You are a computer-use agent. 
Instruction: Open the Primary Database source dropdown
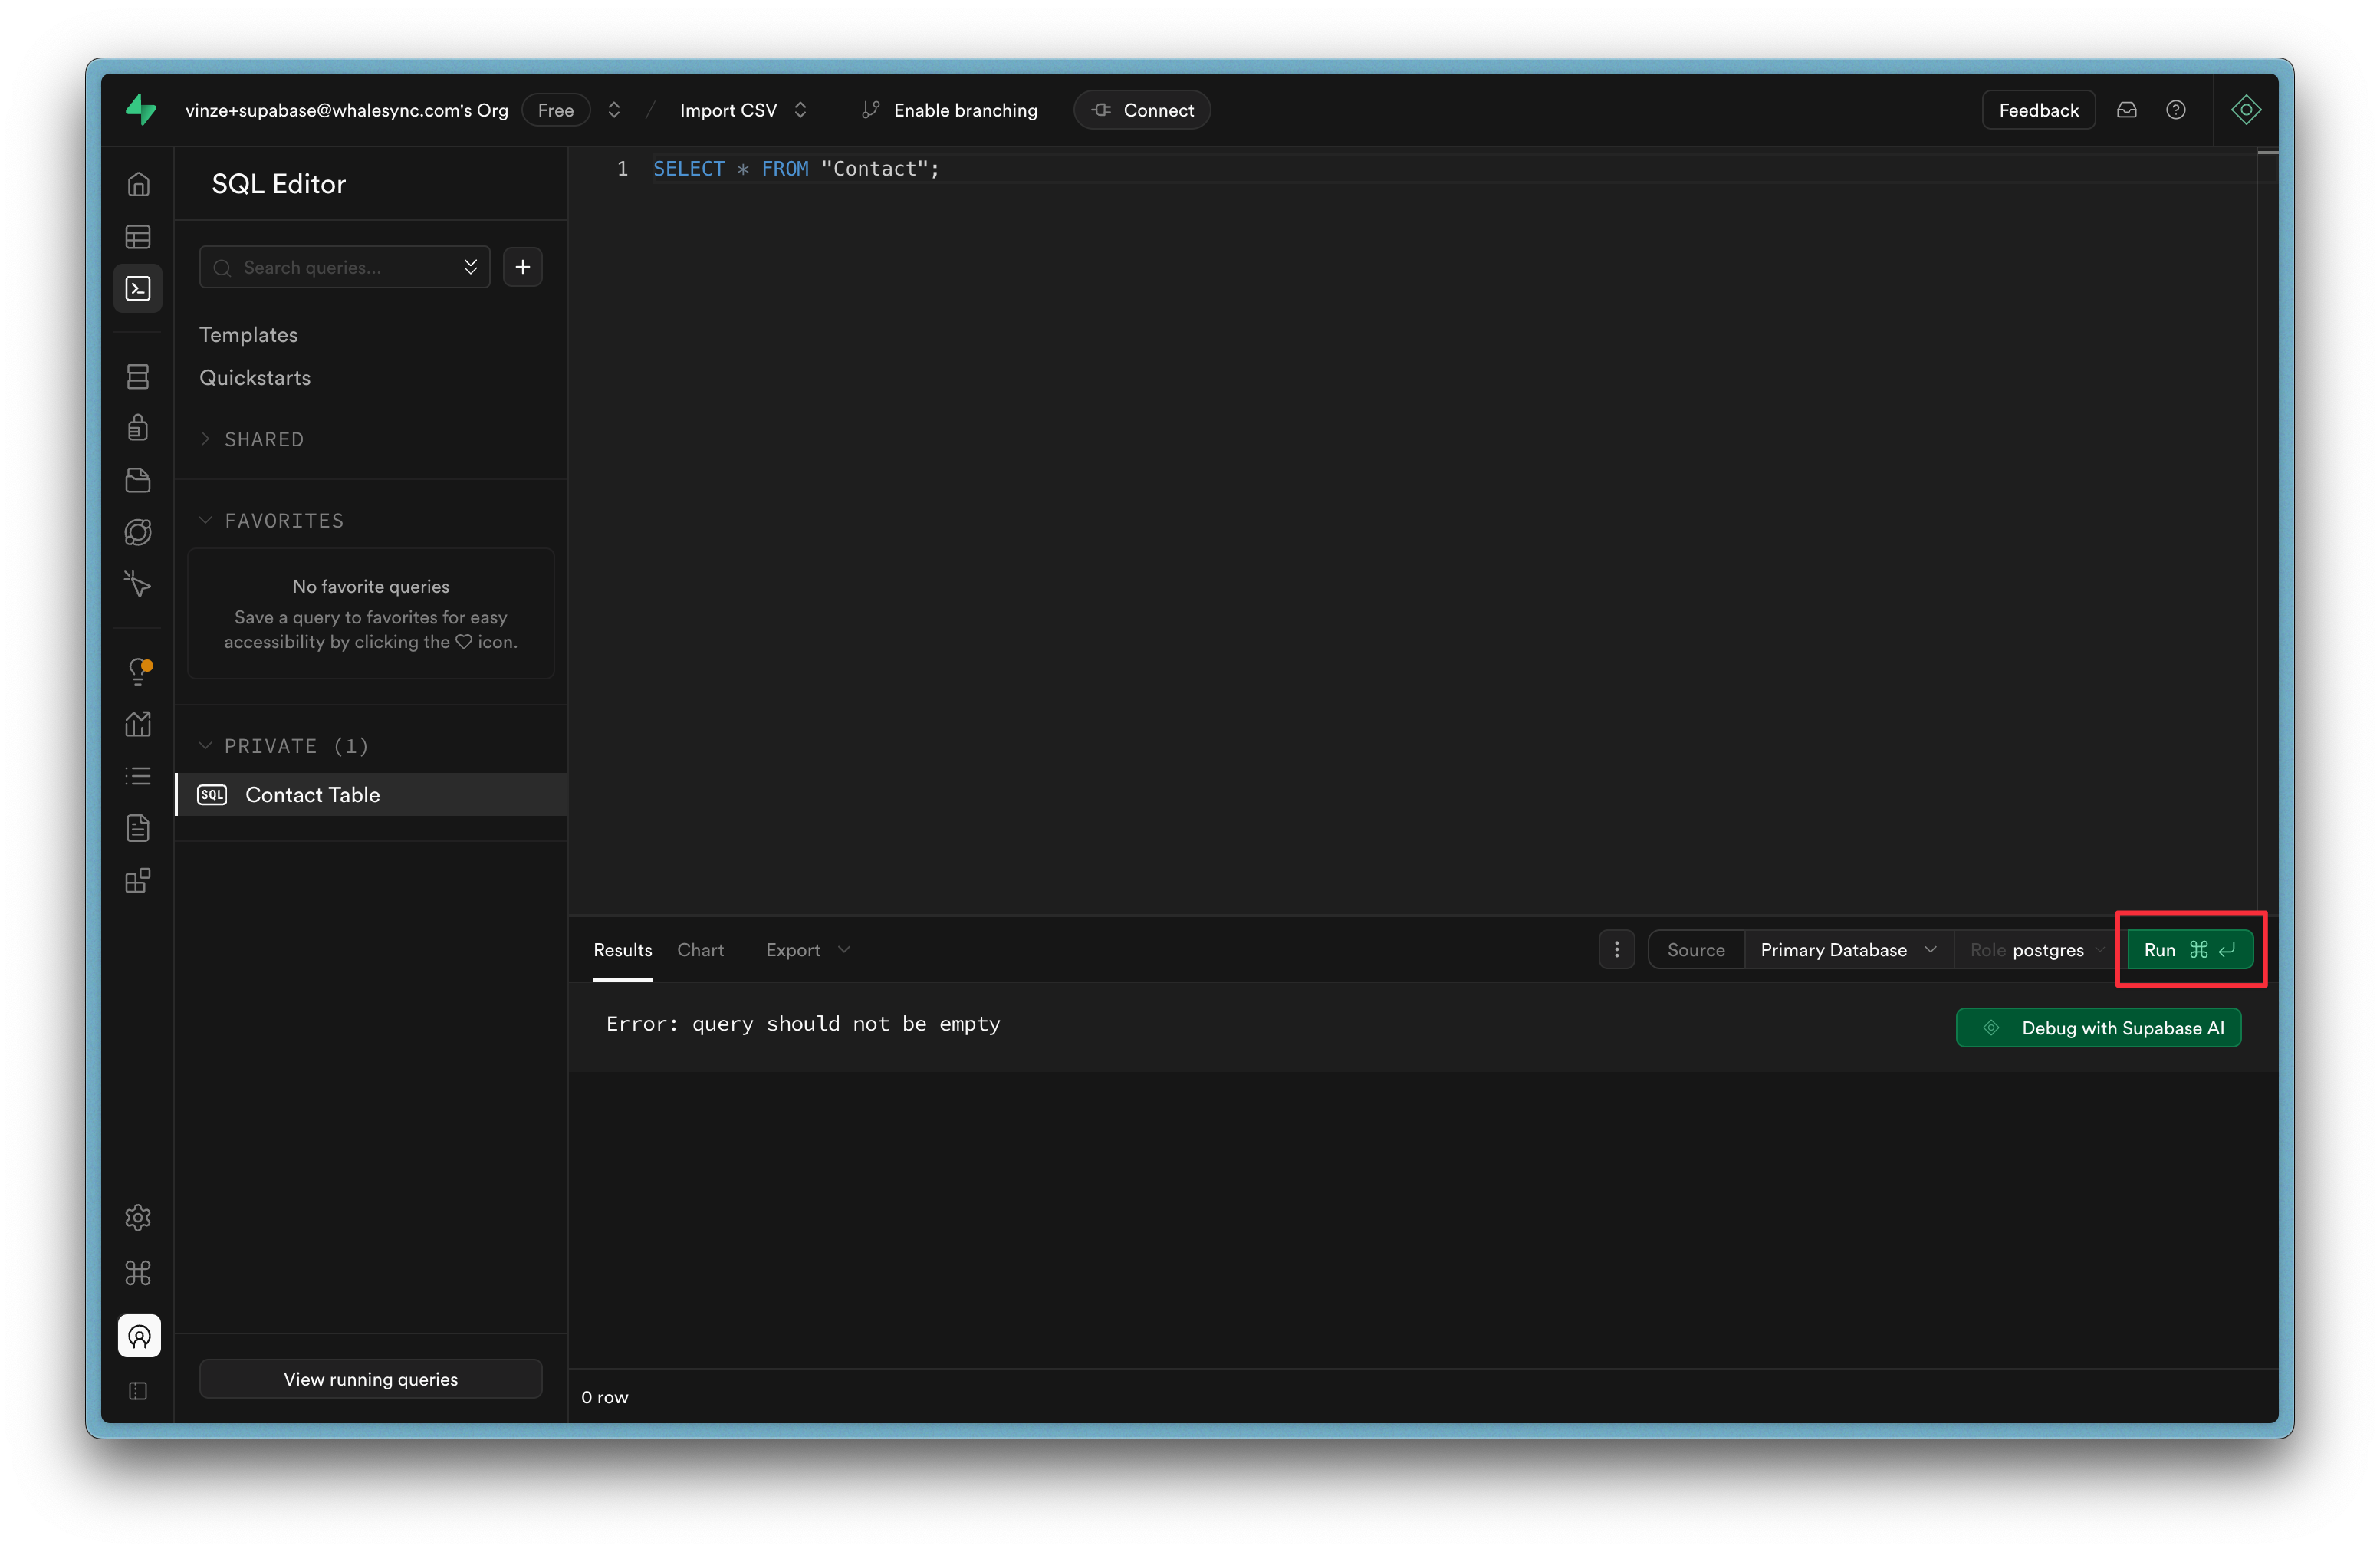pos(1848,950)
